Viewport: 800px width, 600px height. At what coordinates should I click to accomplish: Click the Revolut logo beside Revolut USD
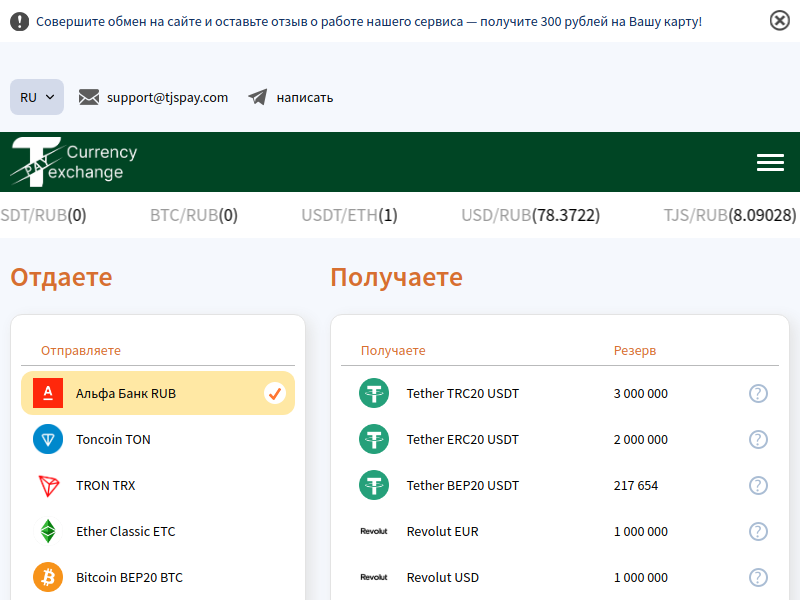[374, 577]
